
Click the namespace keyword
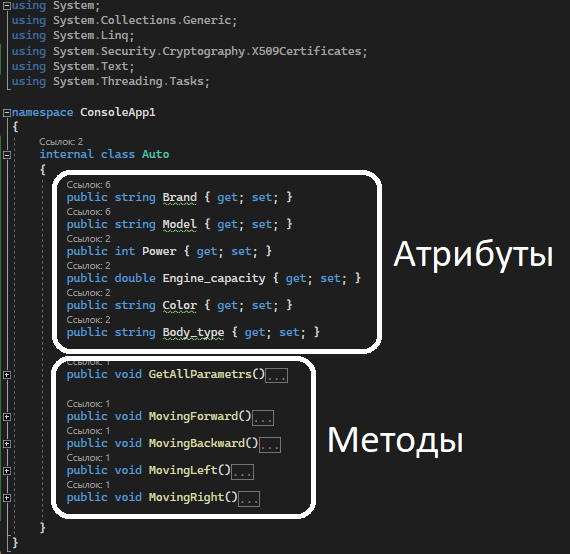(x=43, y=112)
